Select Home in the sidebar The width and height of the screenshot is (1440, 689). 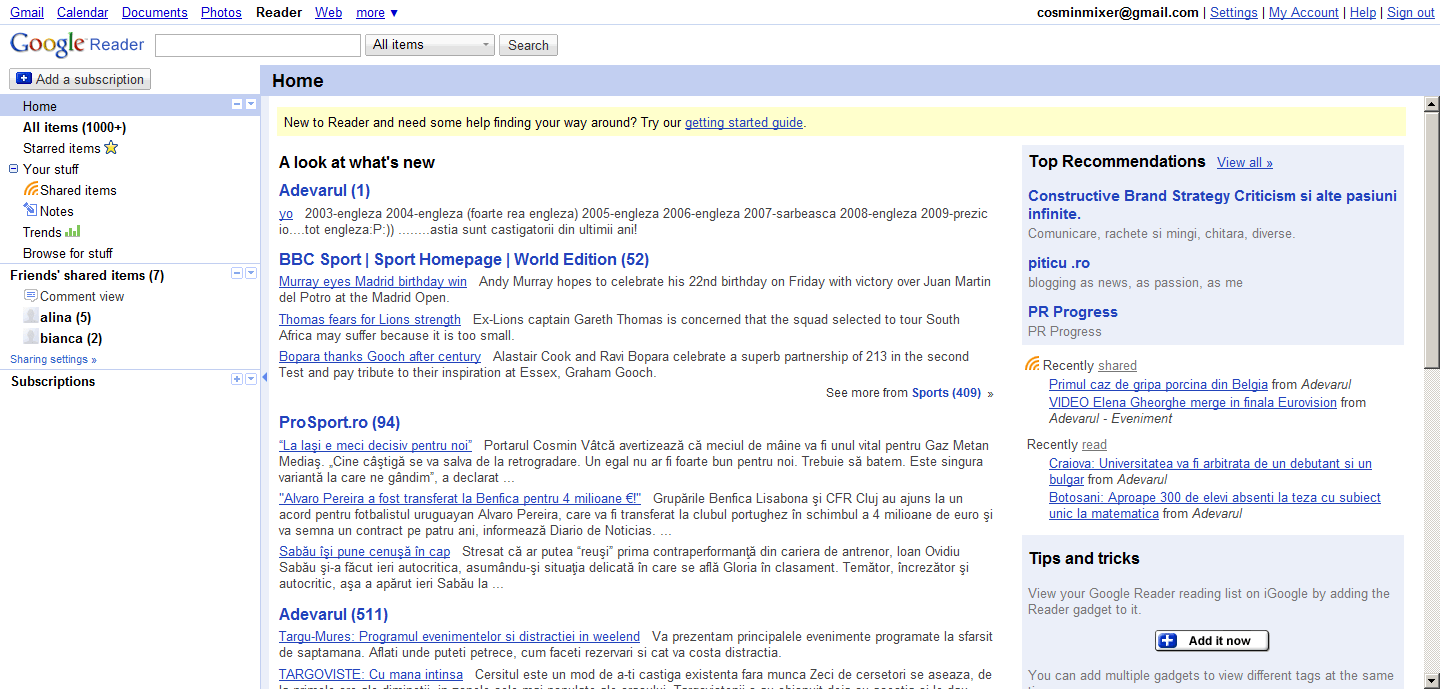[130, 106]
